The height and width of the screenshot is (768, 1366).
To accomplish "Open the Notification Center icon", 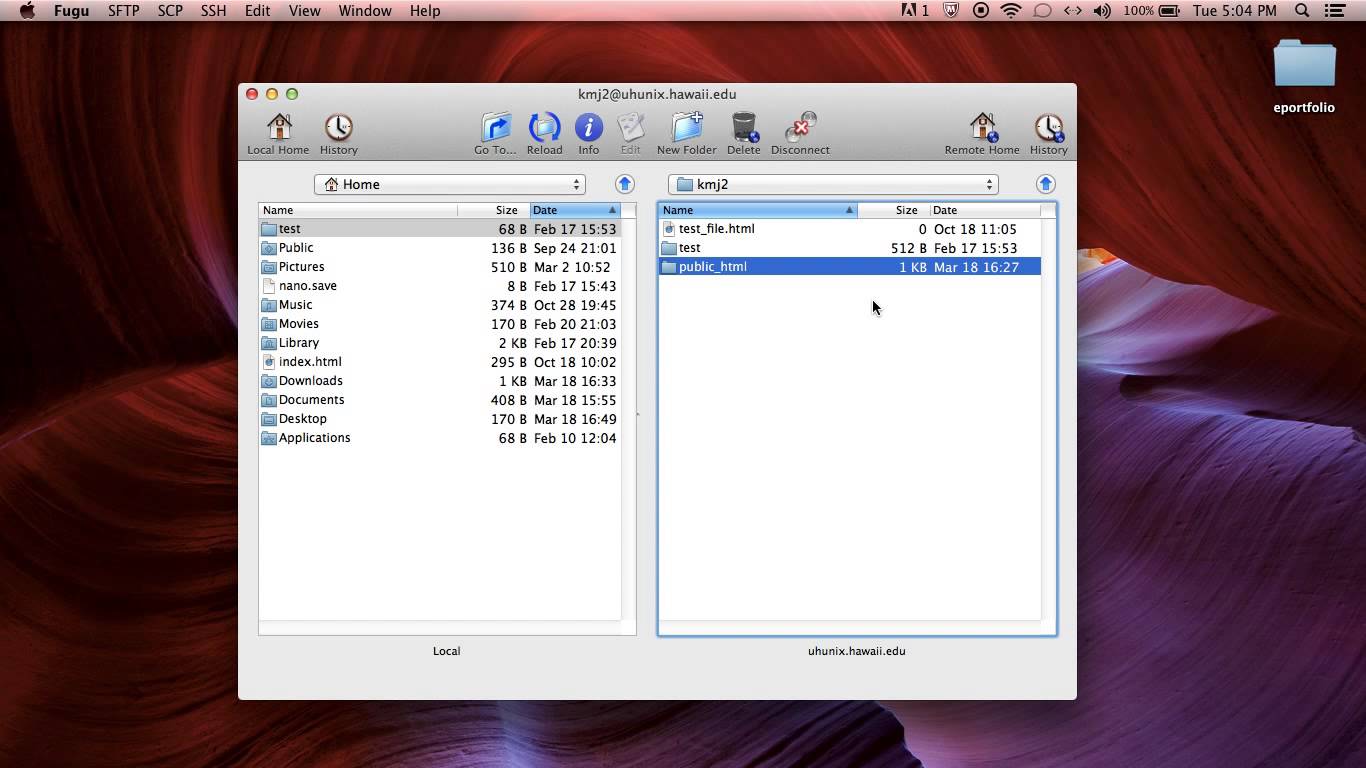I will [1335, 11].
